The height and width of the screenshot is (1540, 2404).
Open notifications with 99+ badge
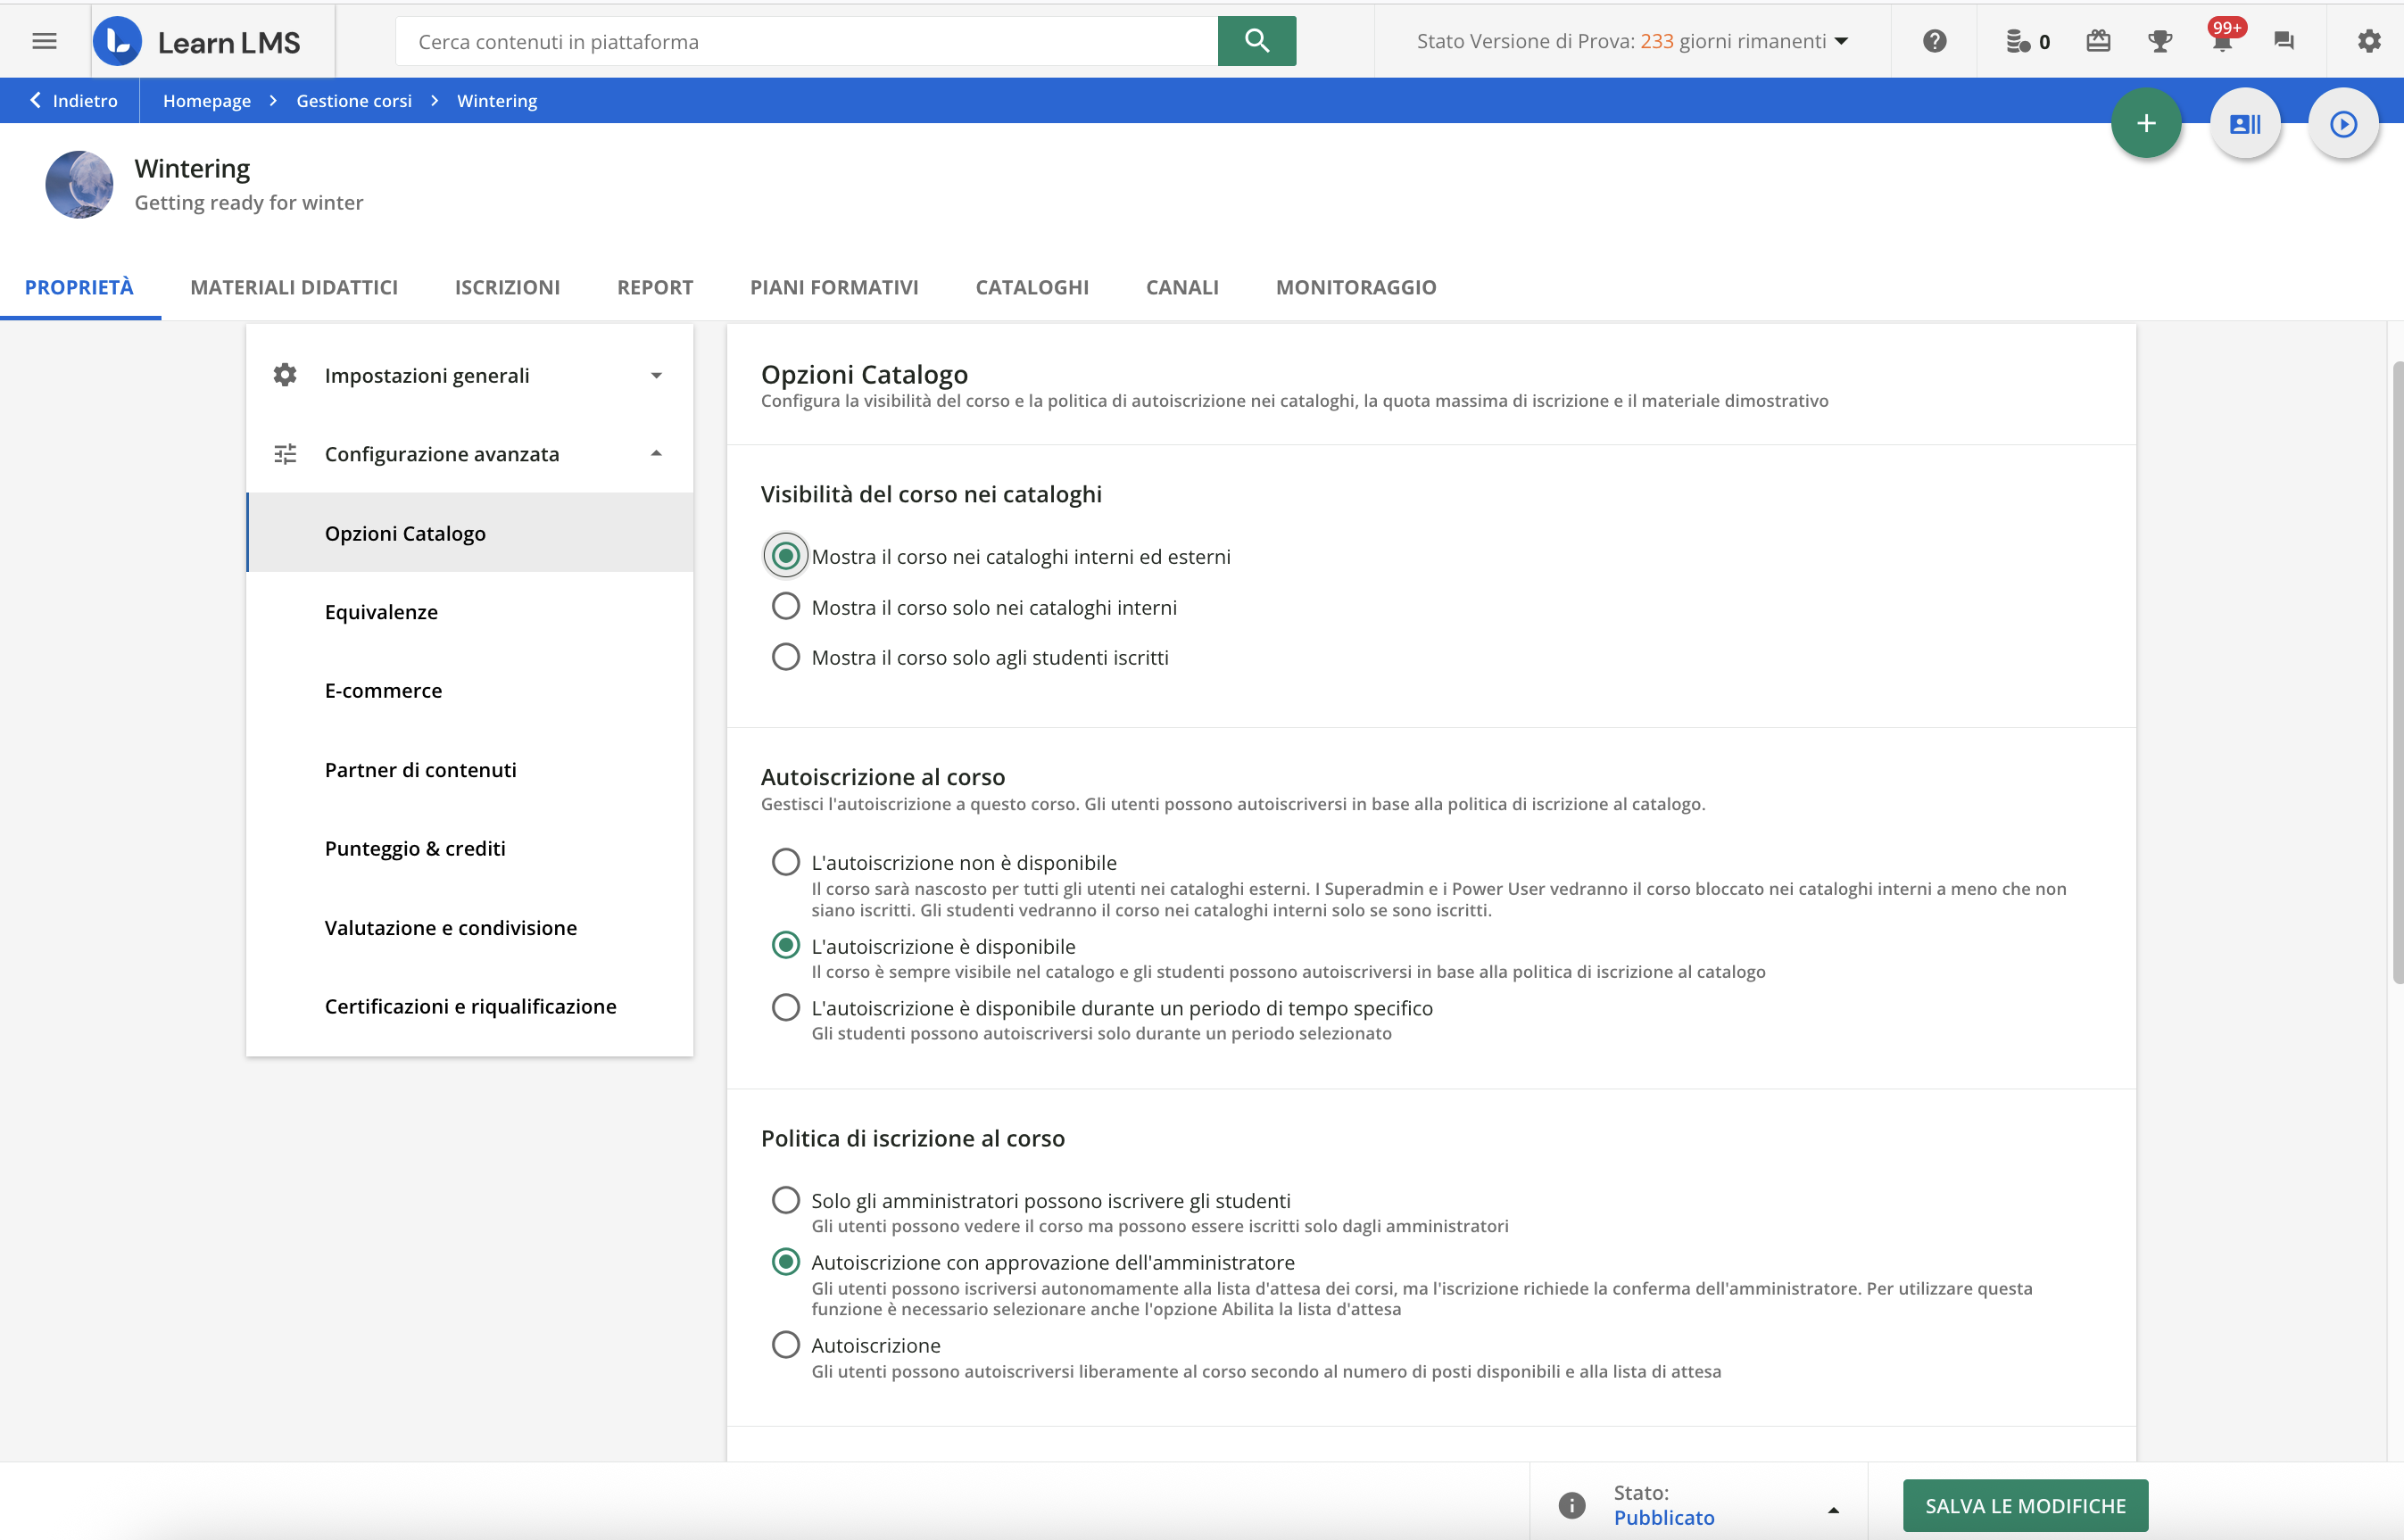pos(2223,39)
